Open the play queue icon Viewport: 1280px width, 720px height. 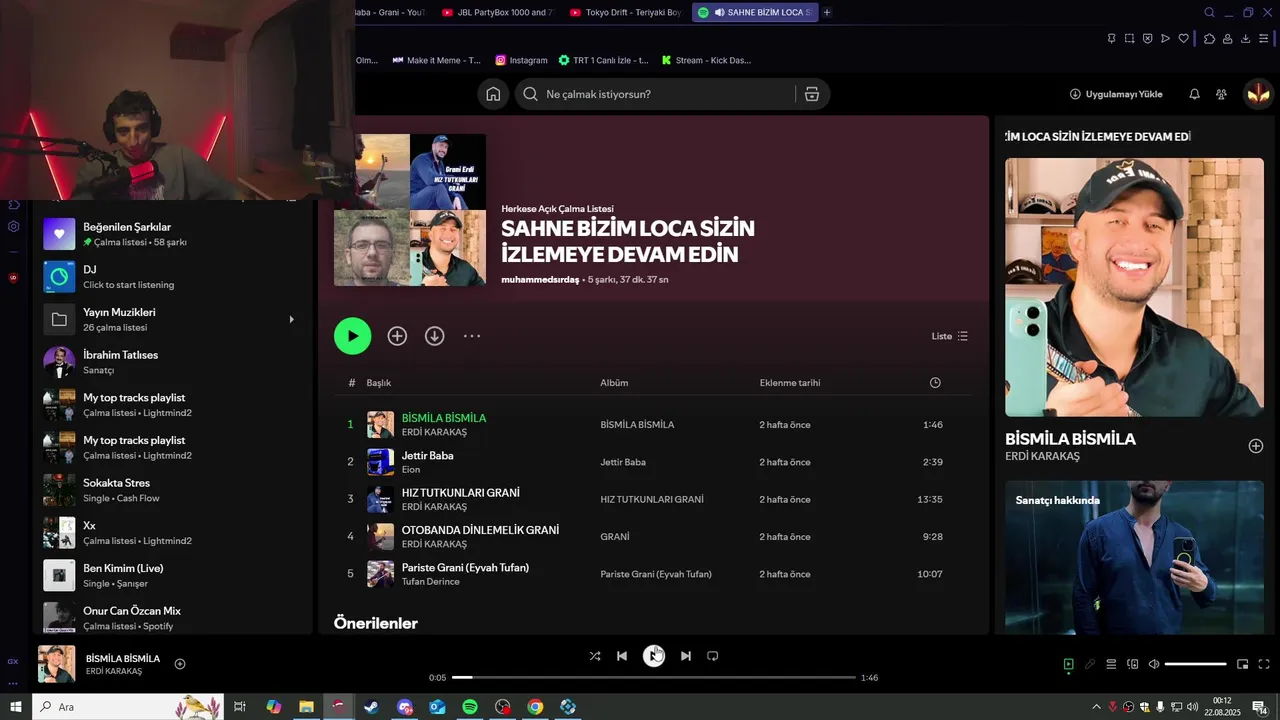[1111, 664]
